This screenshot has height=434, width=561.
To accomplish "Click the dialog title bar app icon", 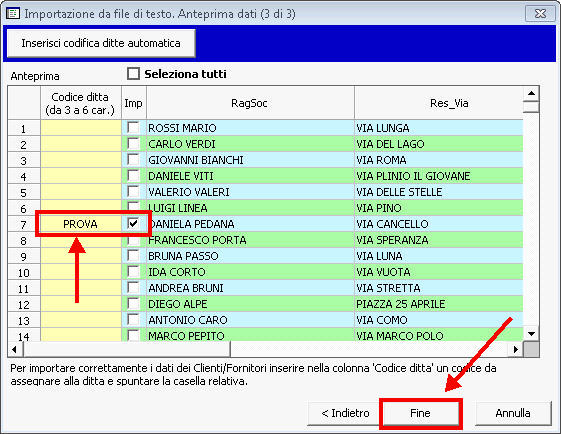I will click(x=13, y=14).
